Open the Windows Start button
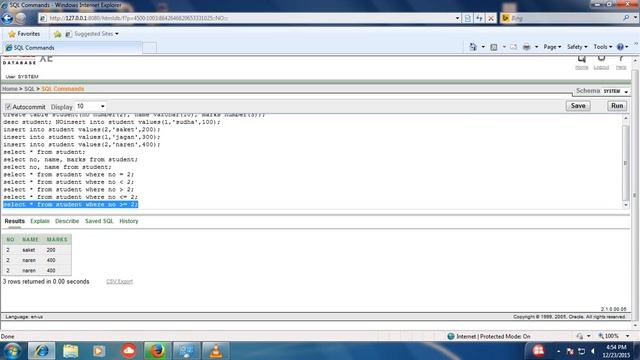 tap(13, 351)
